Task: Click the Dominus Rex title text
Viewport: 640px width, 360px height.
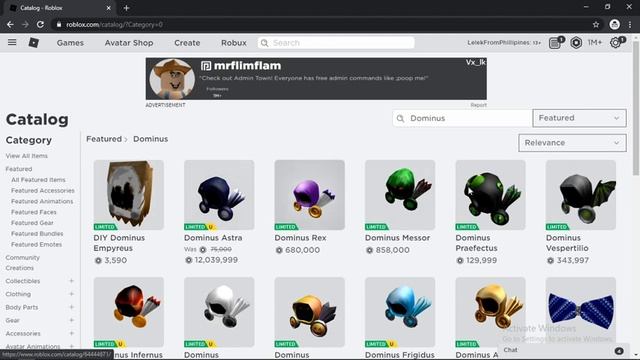Action: (x=300, y=238)
